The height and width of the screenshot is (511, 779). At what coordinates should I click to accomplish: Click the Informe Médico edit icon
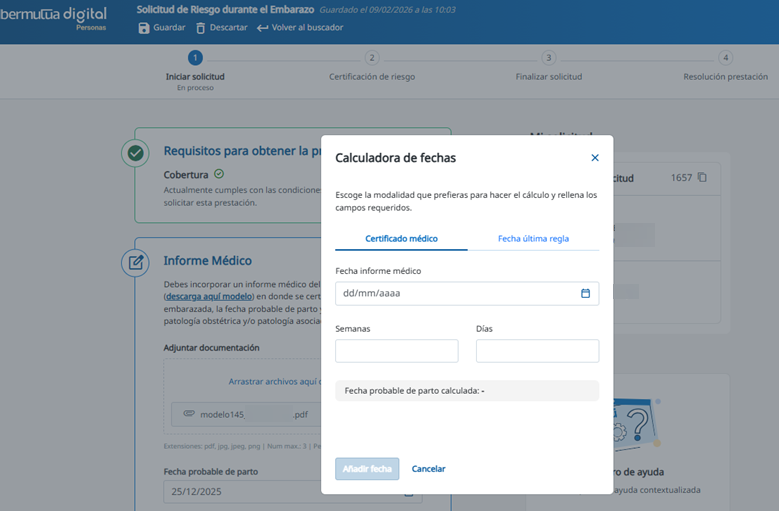[135, 263]
